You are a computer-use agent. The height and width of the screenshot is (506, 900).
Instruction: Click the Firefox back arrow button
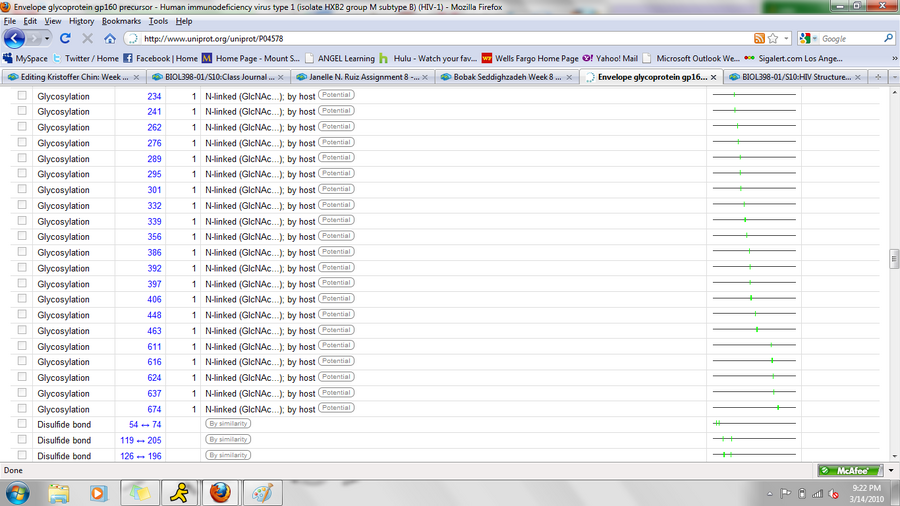click(x=15, y=38)
